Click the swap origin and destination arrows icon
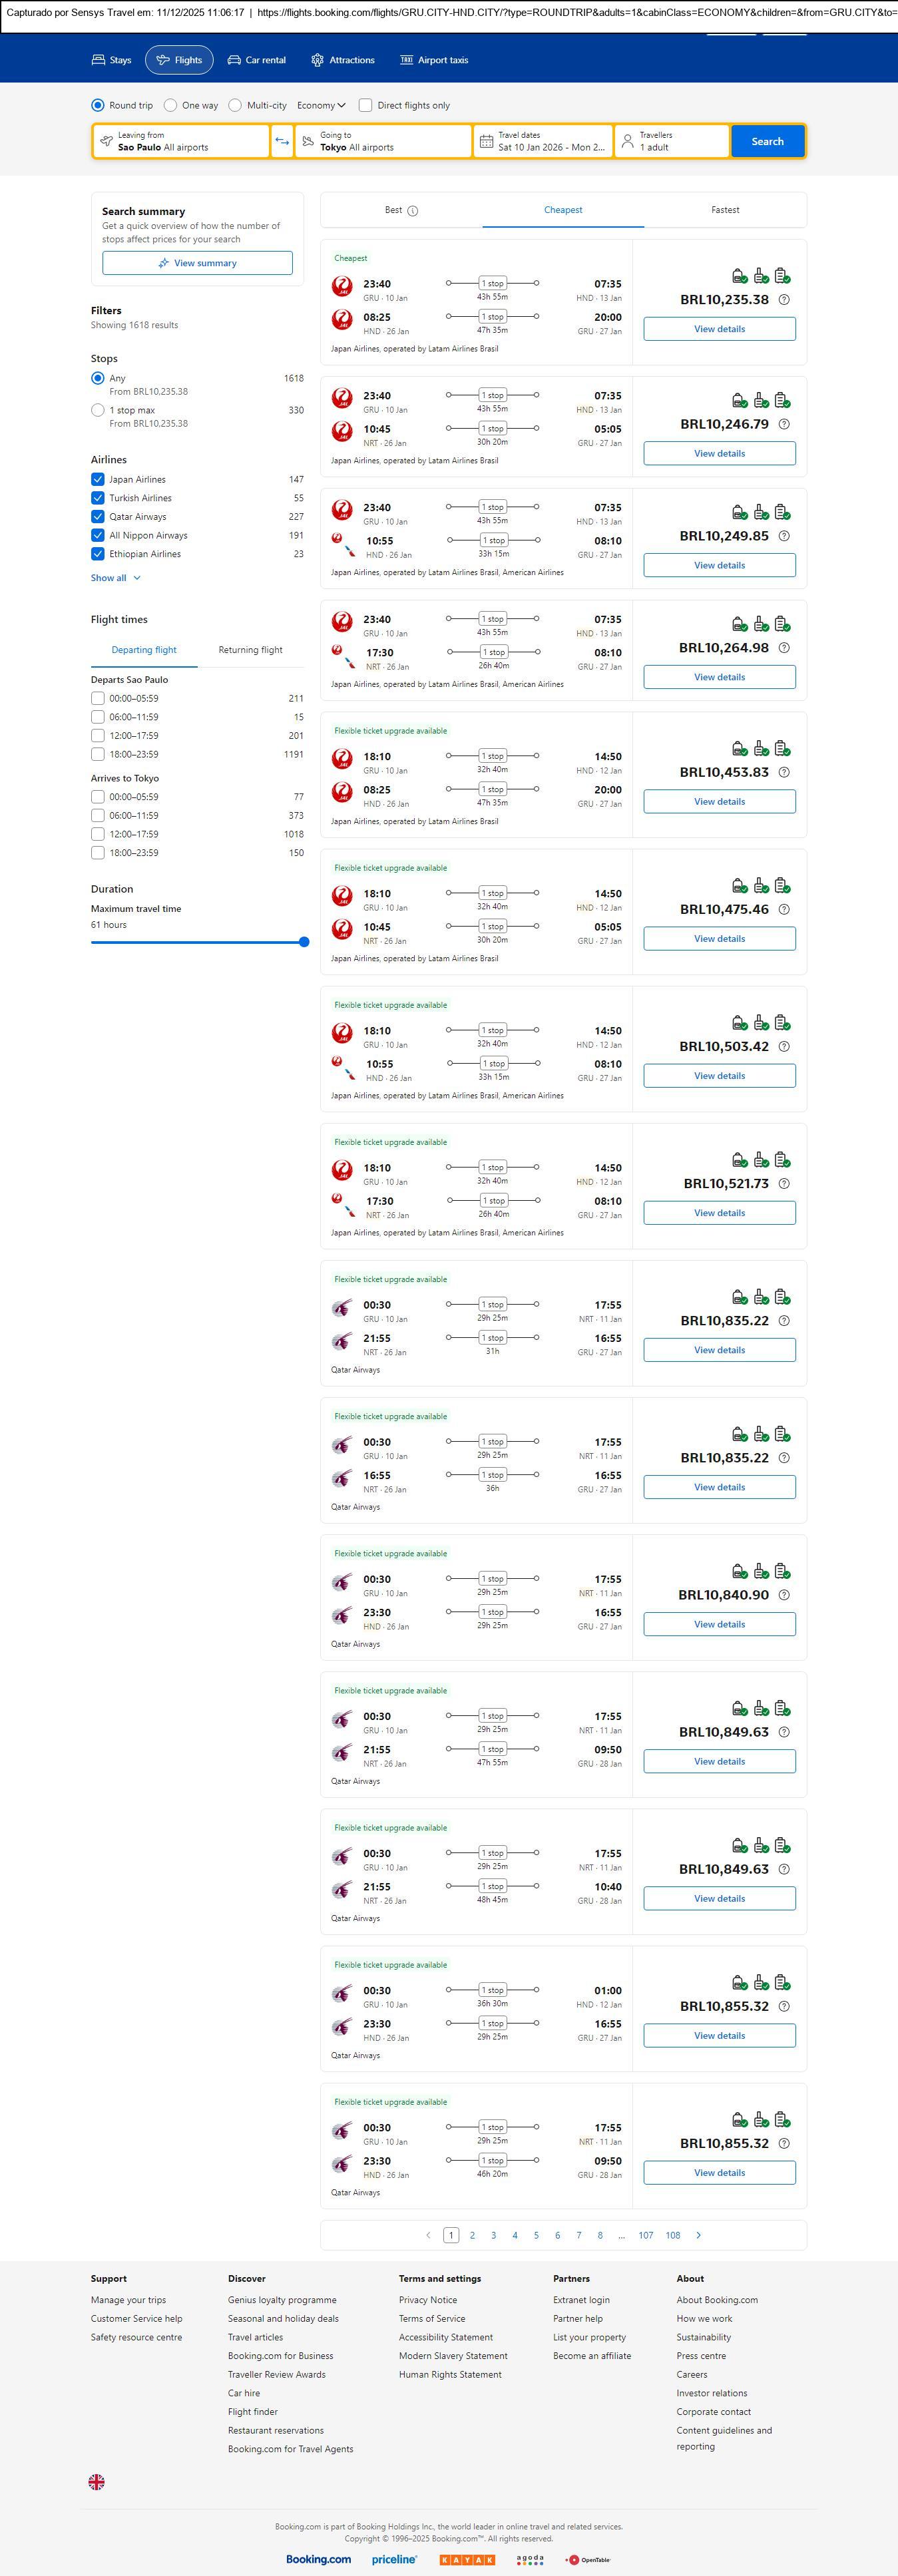The image size is (898, 2576). point(282,141)
